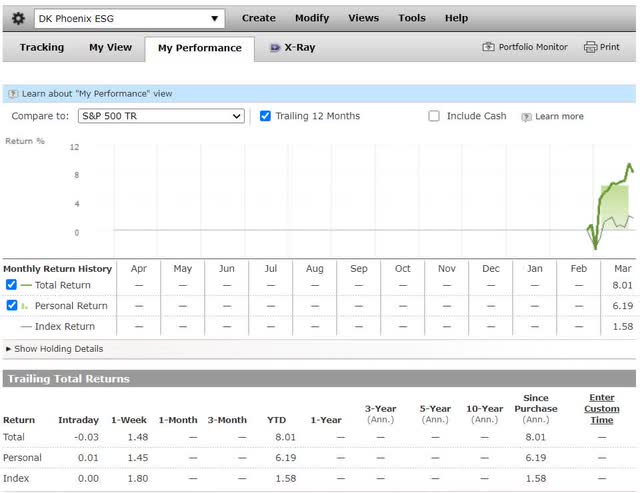Image resolution: width=640 pixels, height=493 pixels.
Task: Click the Print link
Action: click(x=609, y=47)
